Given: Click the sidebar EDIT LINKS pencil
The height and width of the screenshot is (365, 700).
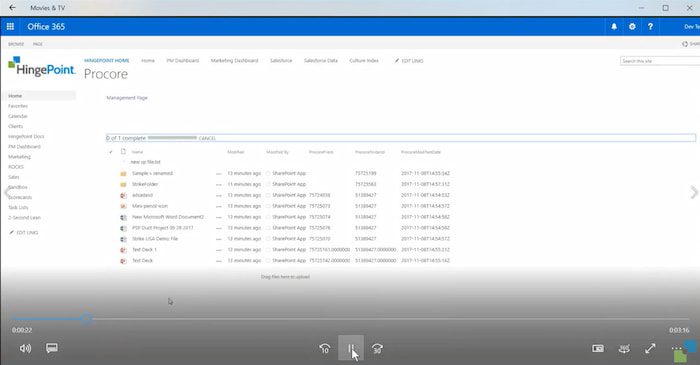Looking at the screenshot, I should click(12, 232).
